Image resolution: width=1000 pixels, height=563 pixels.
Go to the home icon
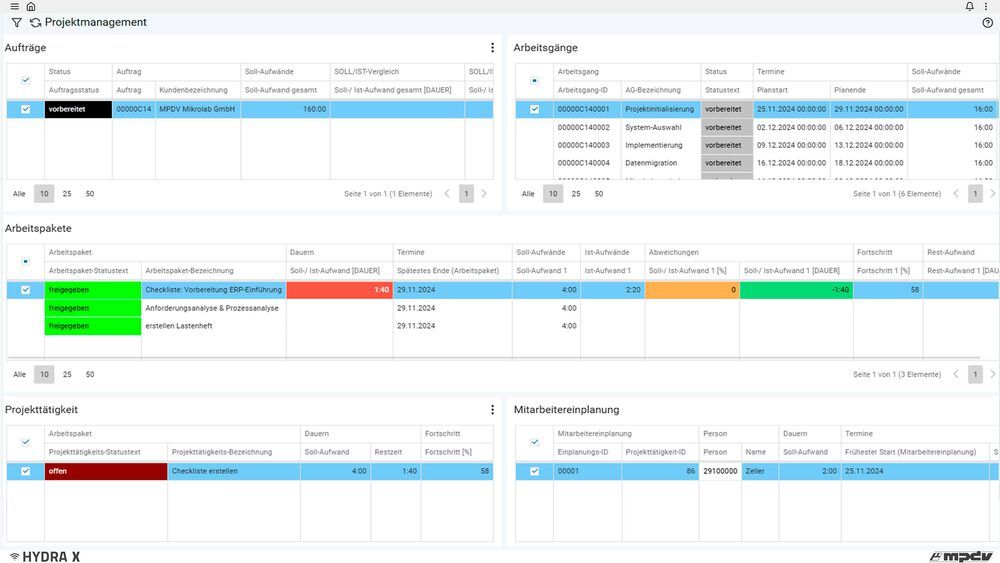click(x=31, y=6)
